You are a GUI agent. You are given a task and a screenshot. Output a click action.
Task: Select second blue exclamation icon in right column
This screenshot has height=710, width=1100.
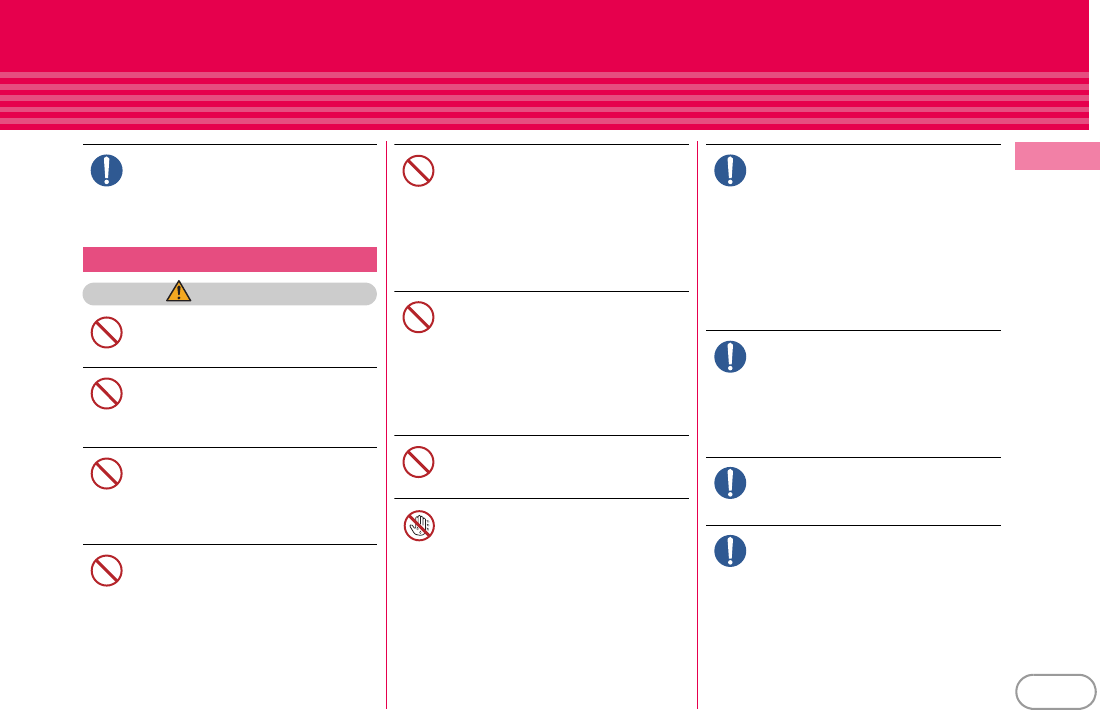point(730,356)
